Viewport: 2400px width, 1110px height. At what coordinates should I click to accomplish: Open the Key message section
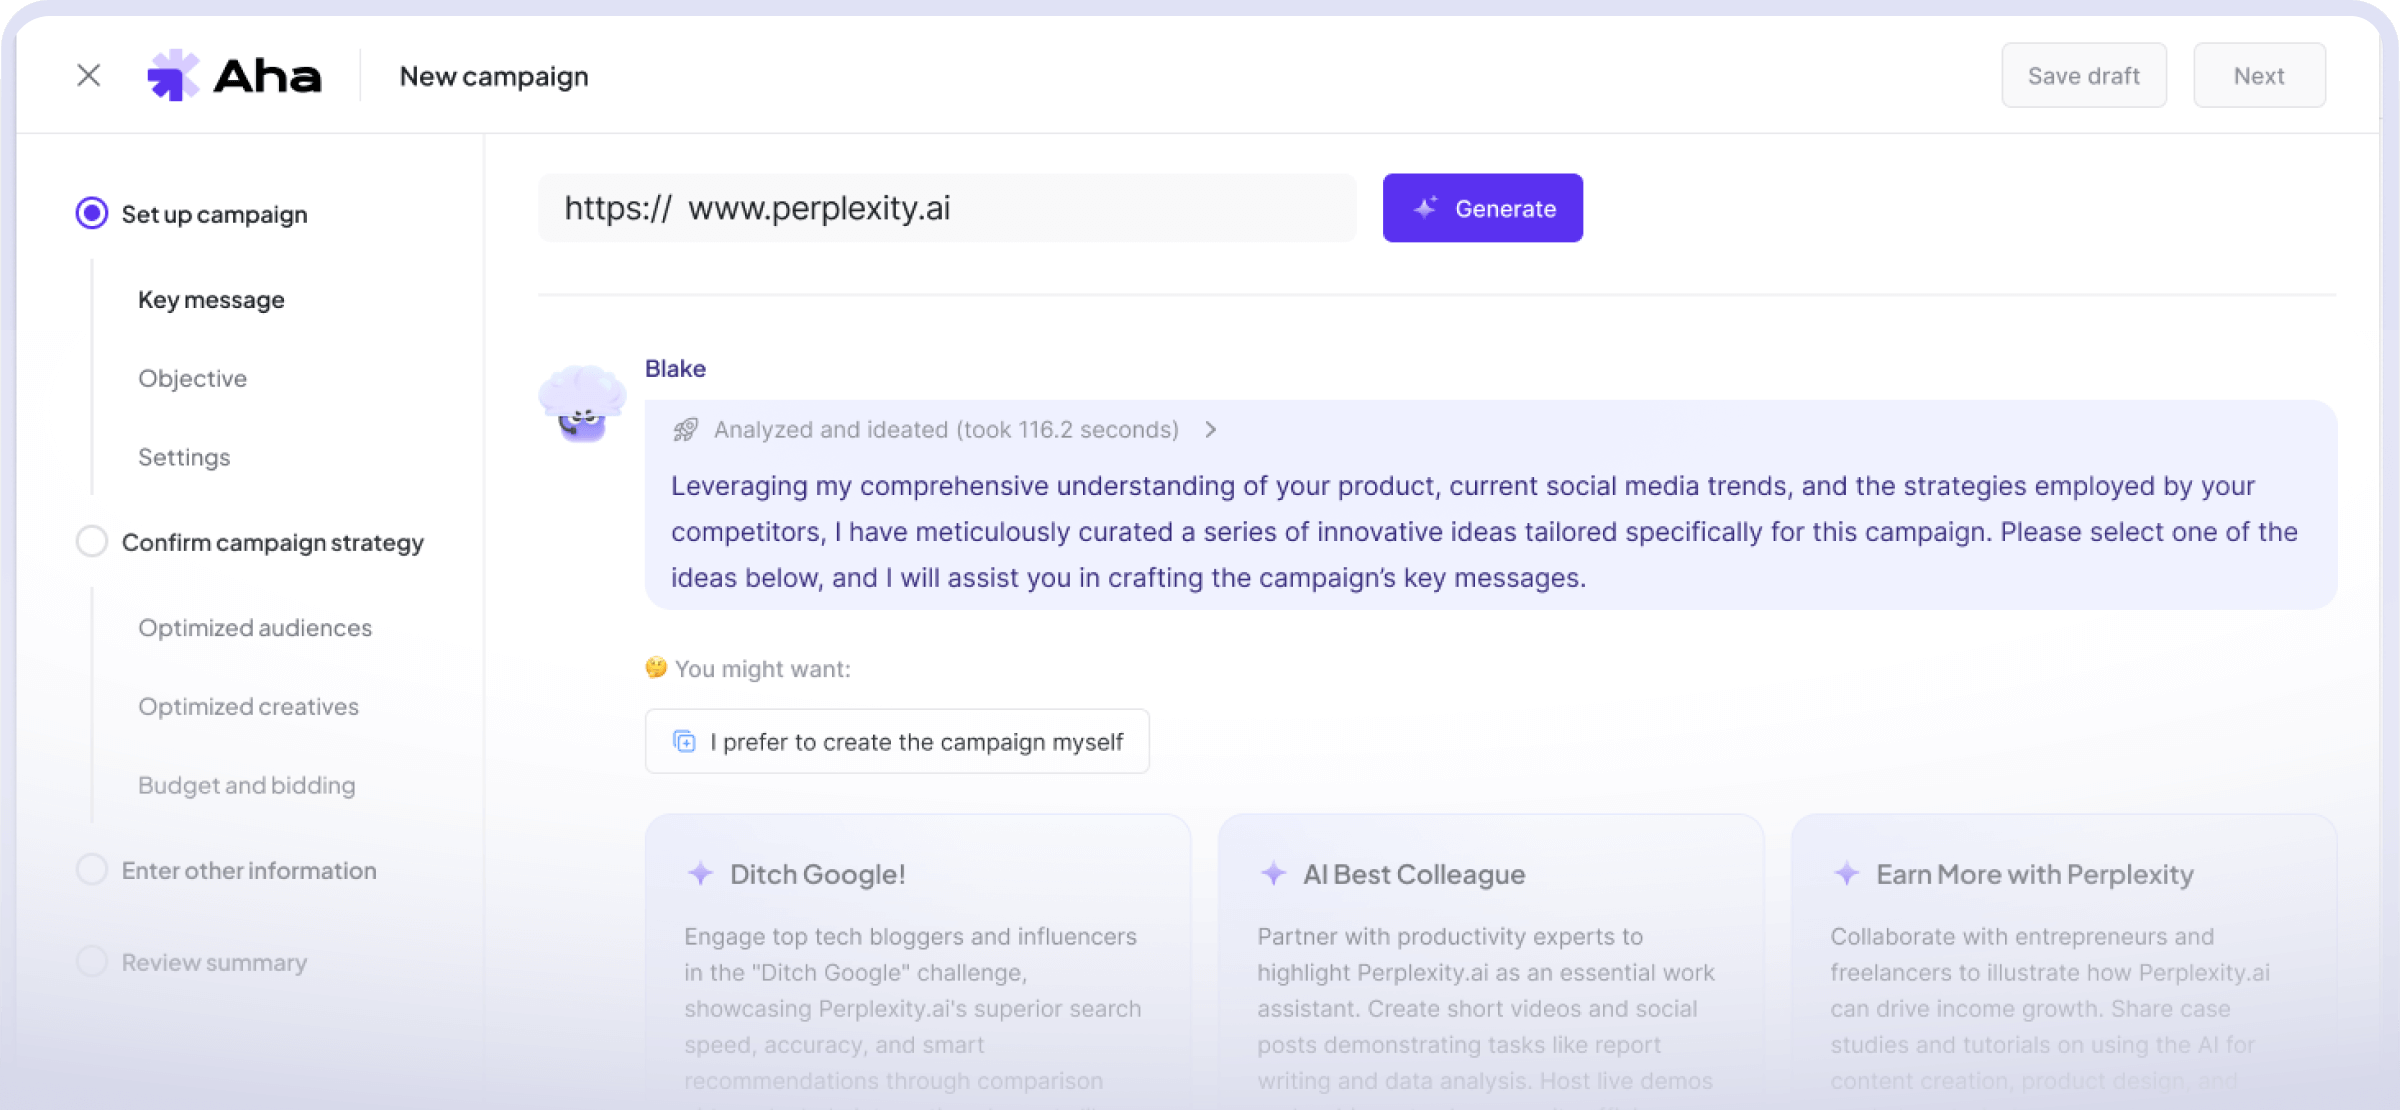(x=211, y=299)
